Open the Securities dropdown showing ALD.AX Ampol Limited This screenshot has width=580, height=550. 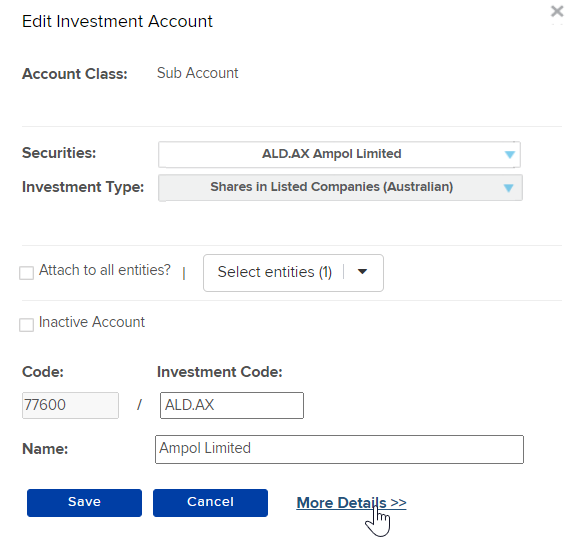(339, 154)
